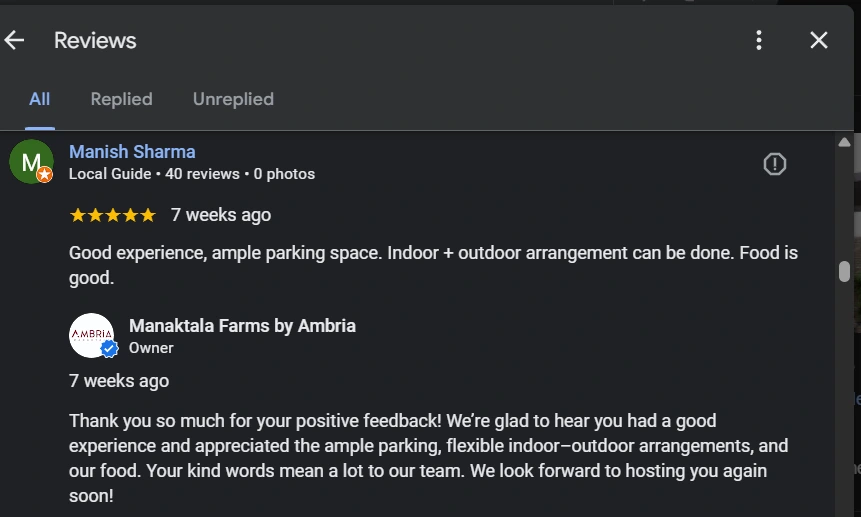The image size is (861, 517).
Task: Flag Manish Sharma's review as inappropriate
Action: click(775, 164)
